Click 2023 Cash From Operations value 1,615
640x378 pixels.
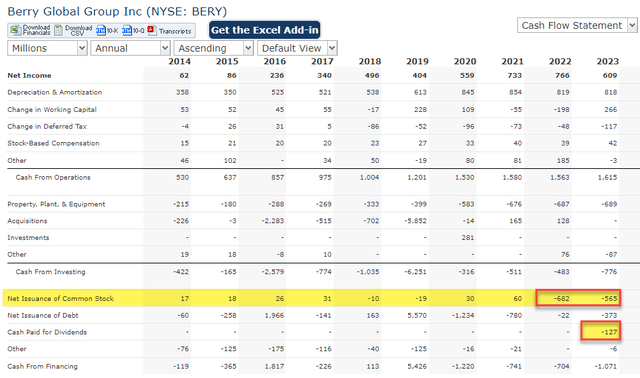click(607, 177)
